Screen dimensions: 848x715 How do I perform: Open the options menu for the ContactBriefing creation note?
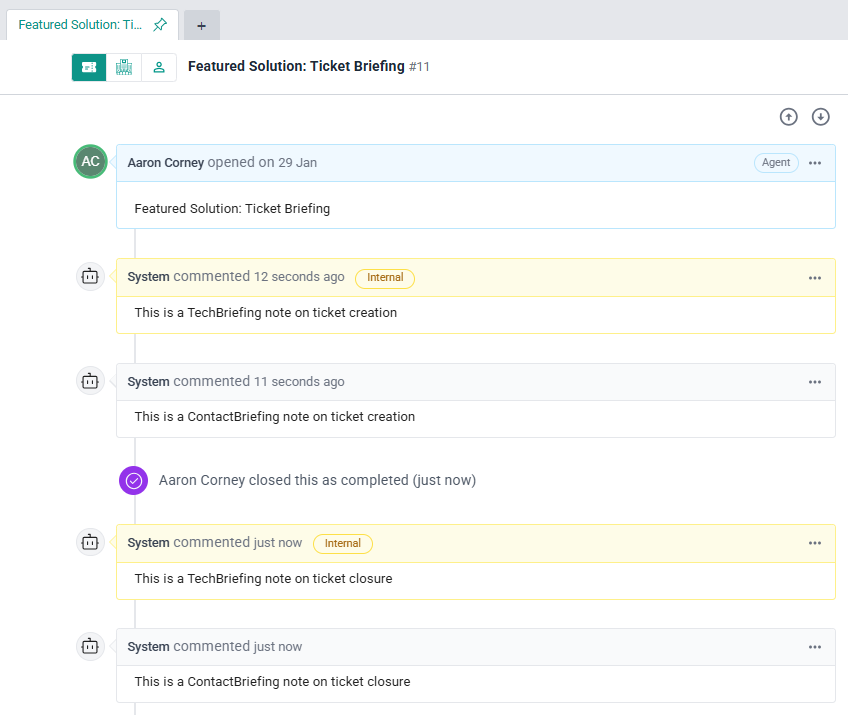click(815, 382)
